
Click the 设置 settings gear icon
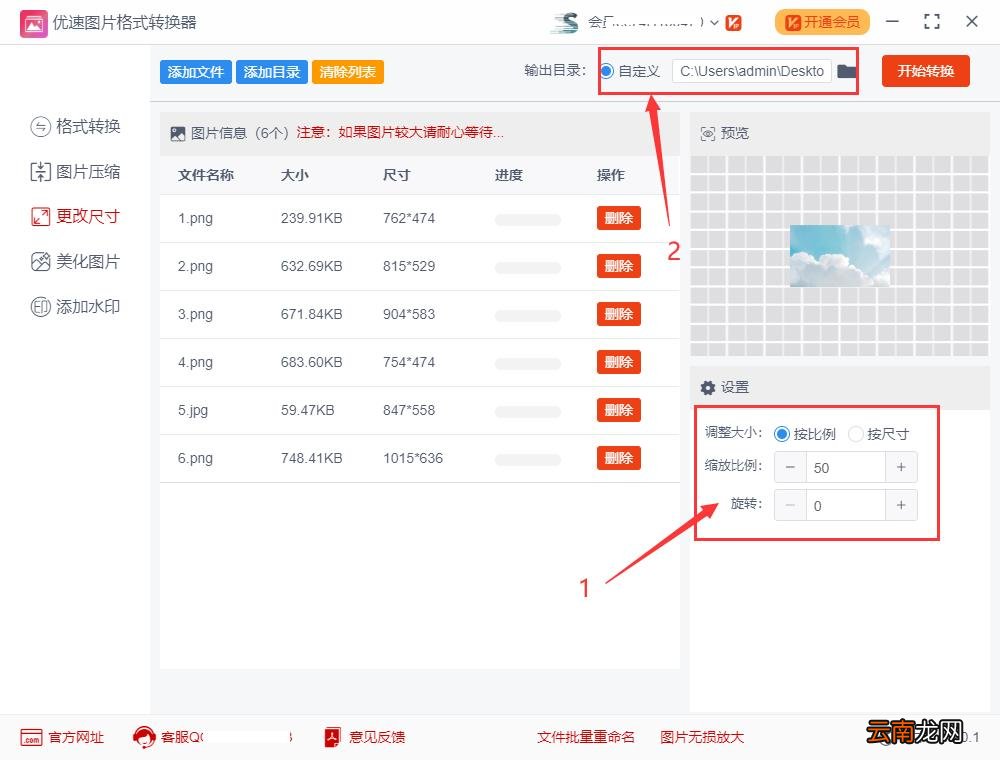(x=708, y=388)
